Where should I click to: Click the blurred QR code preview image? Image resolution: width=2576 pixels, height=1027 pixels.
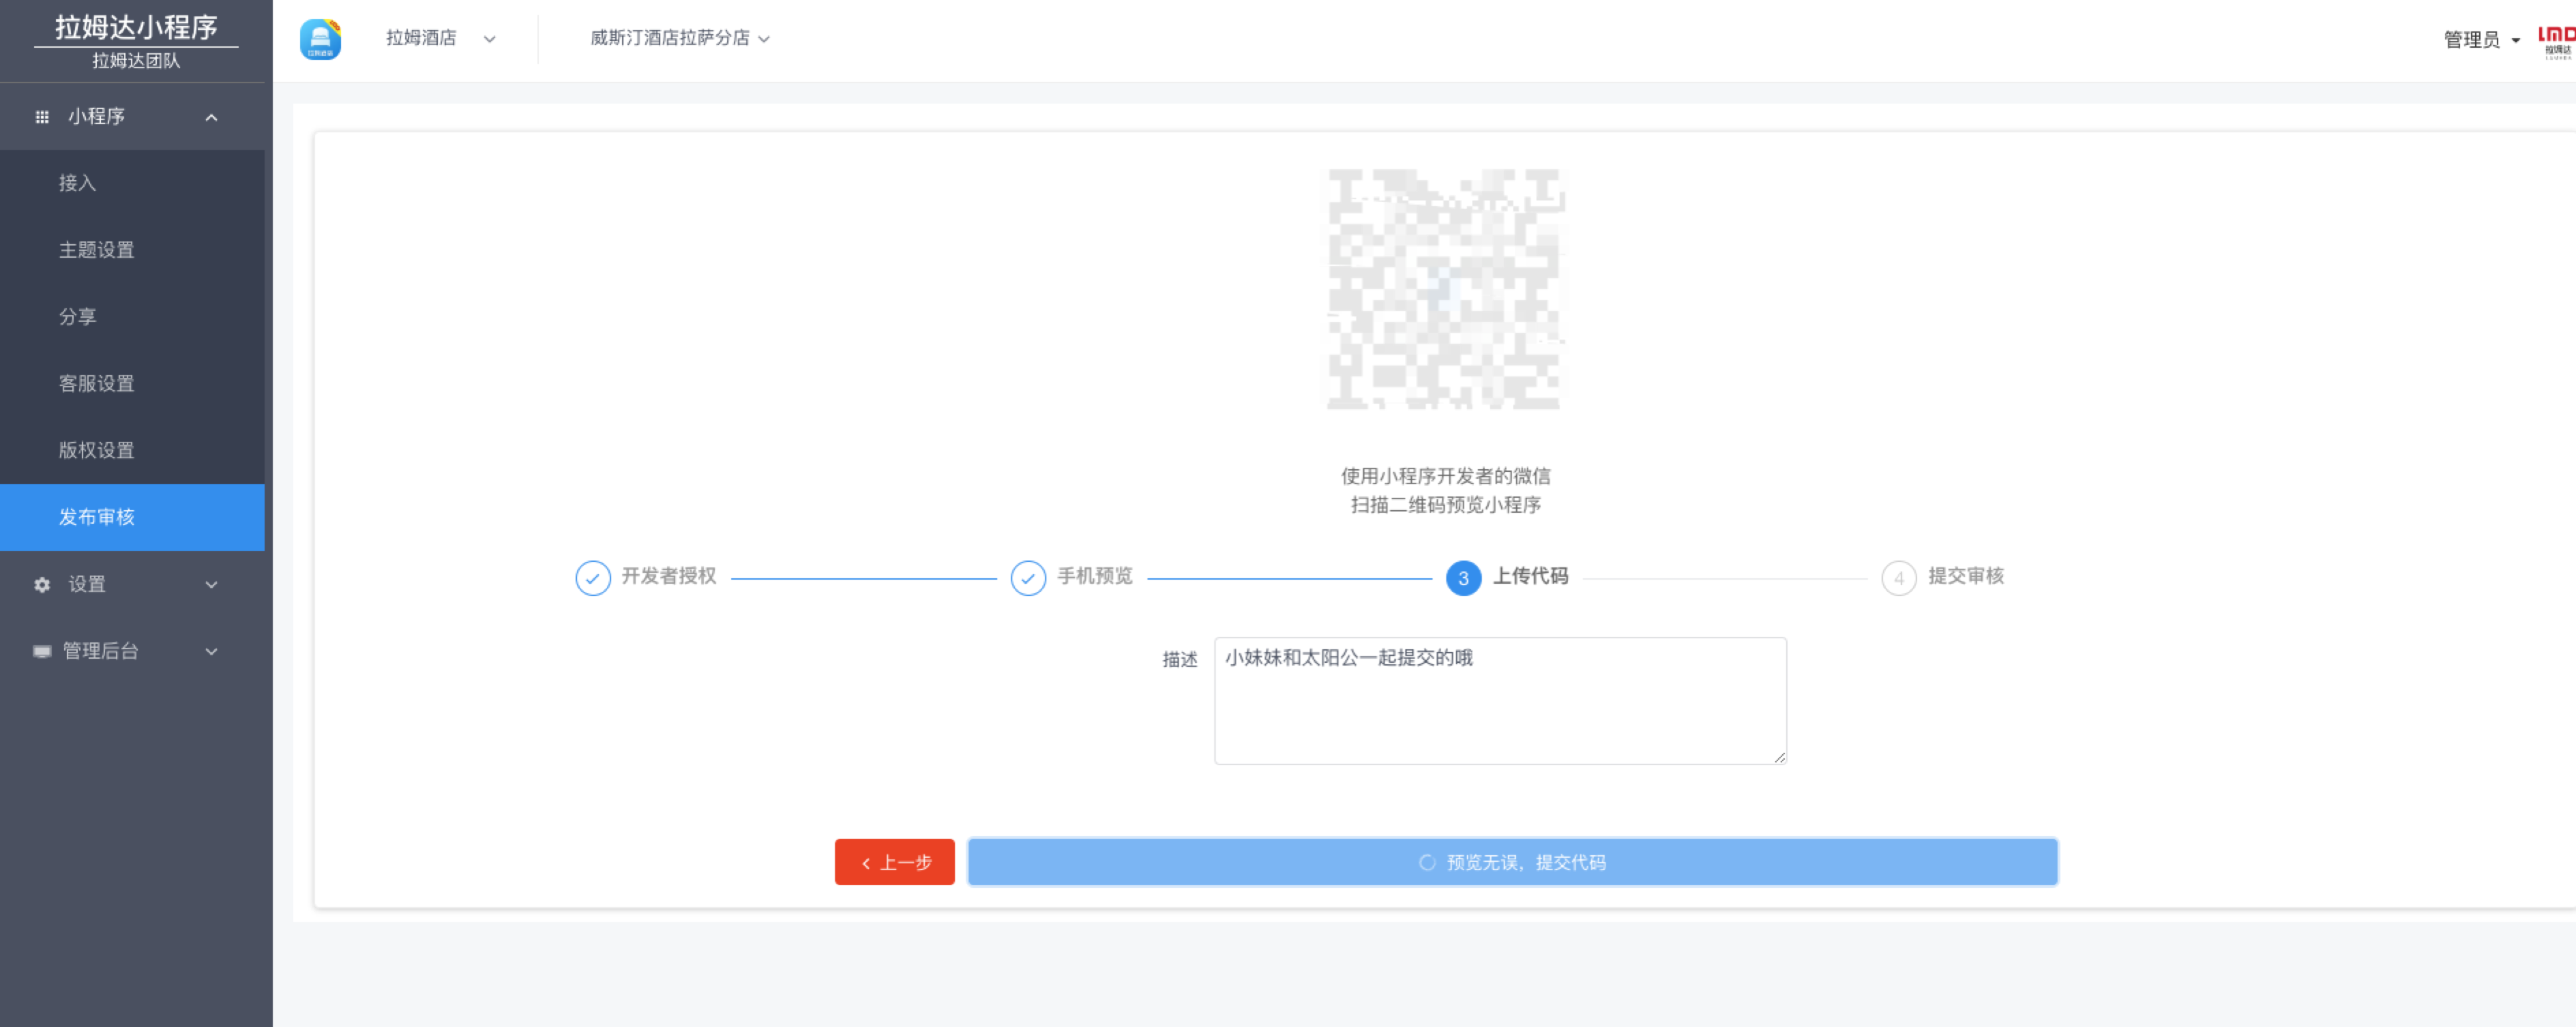[1446, 289]
